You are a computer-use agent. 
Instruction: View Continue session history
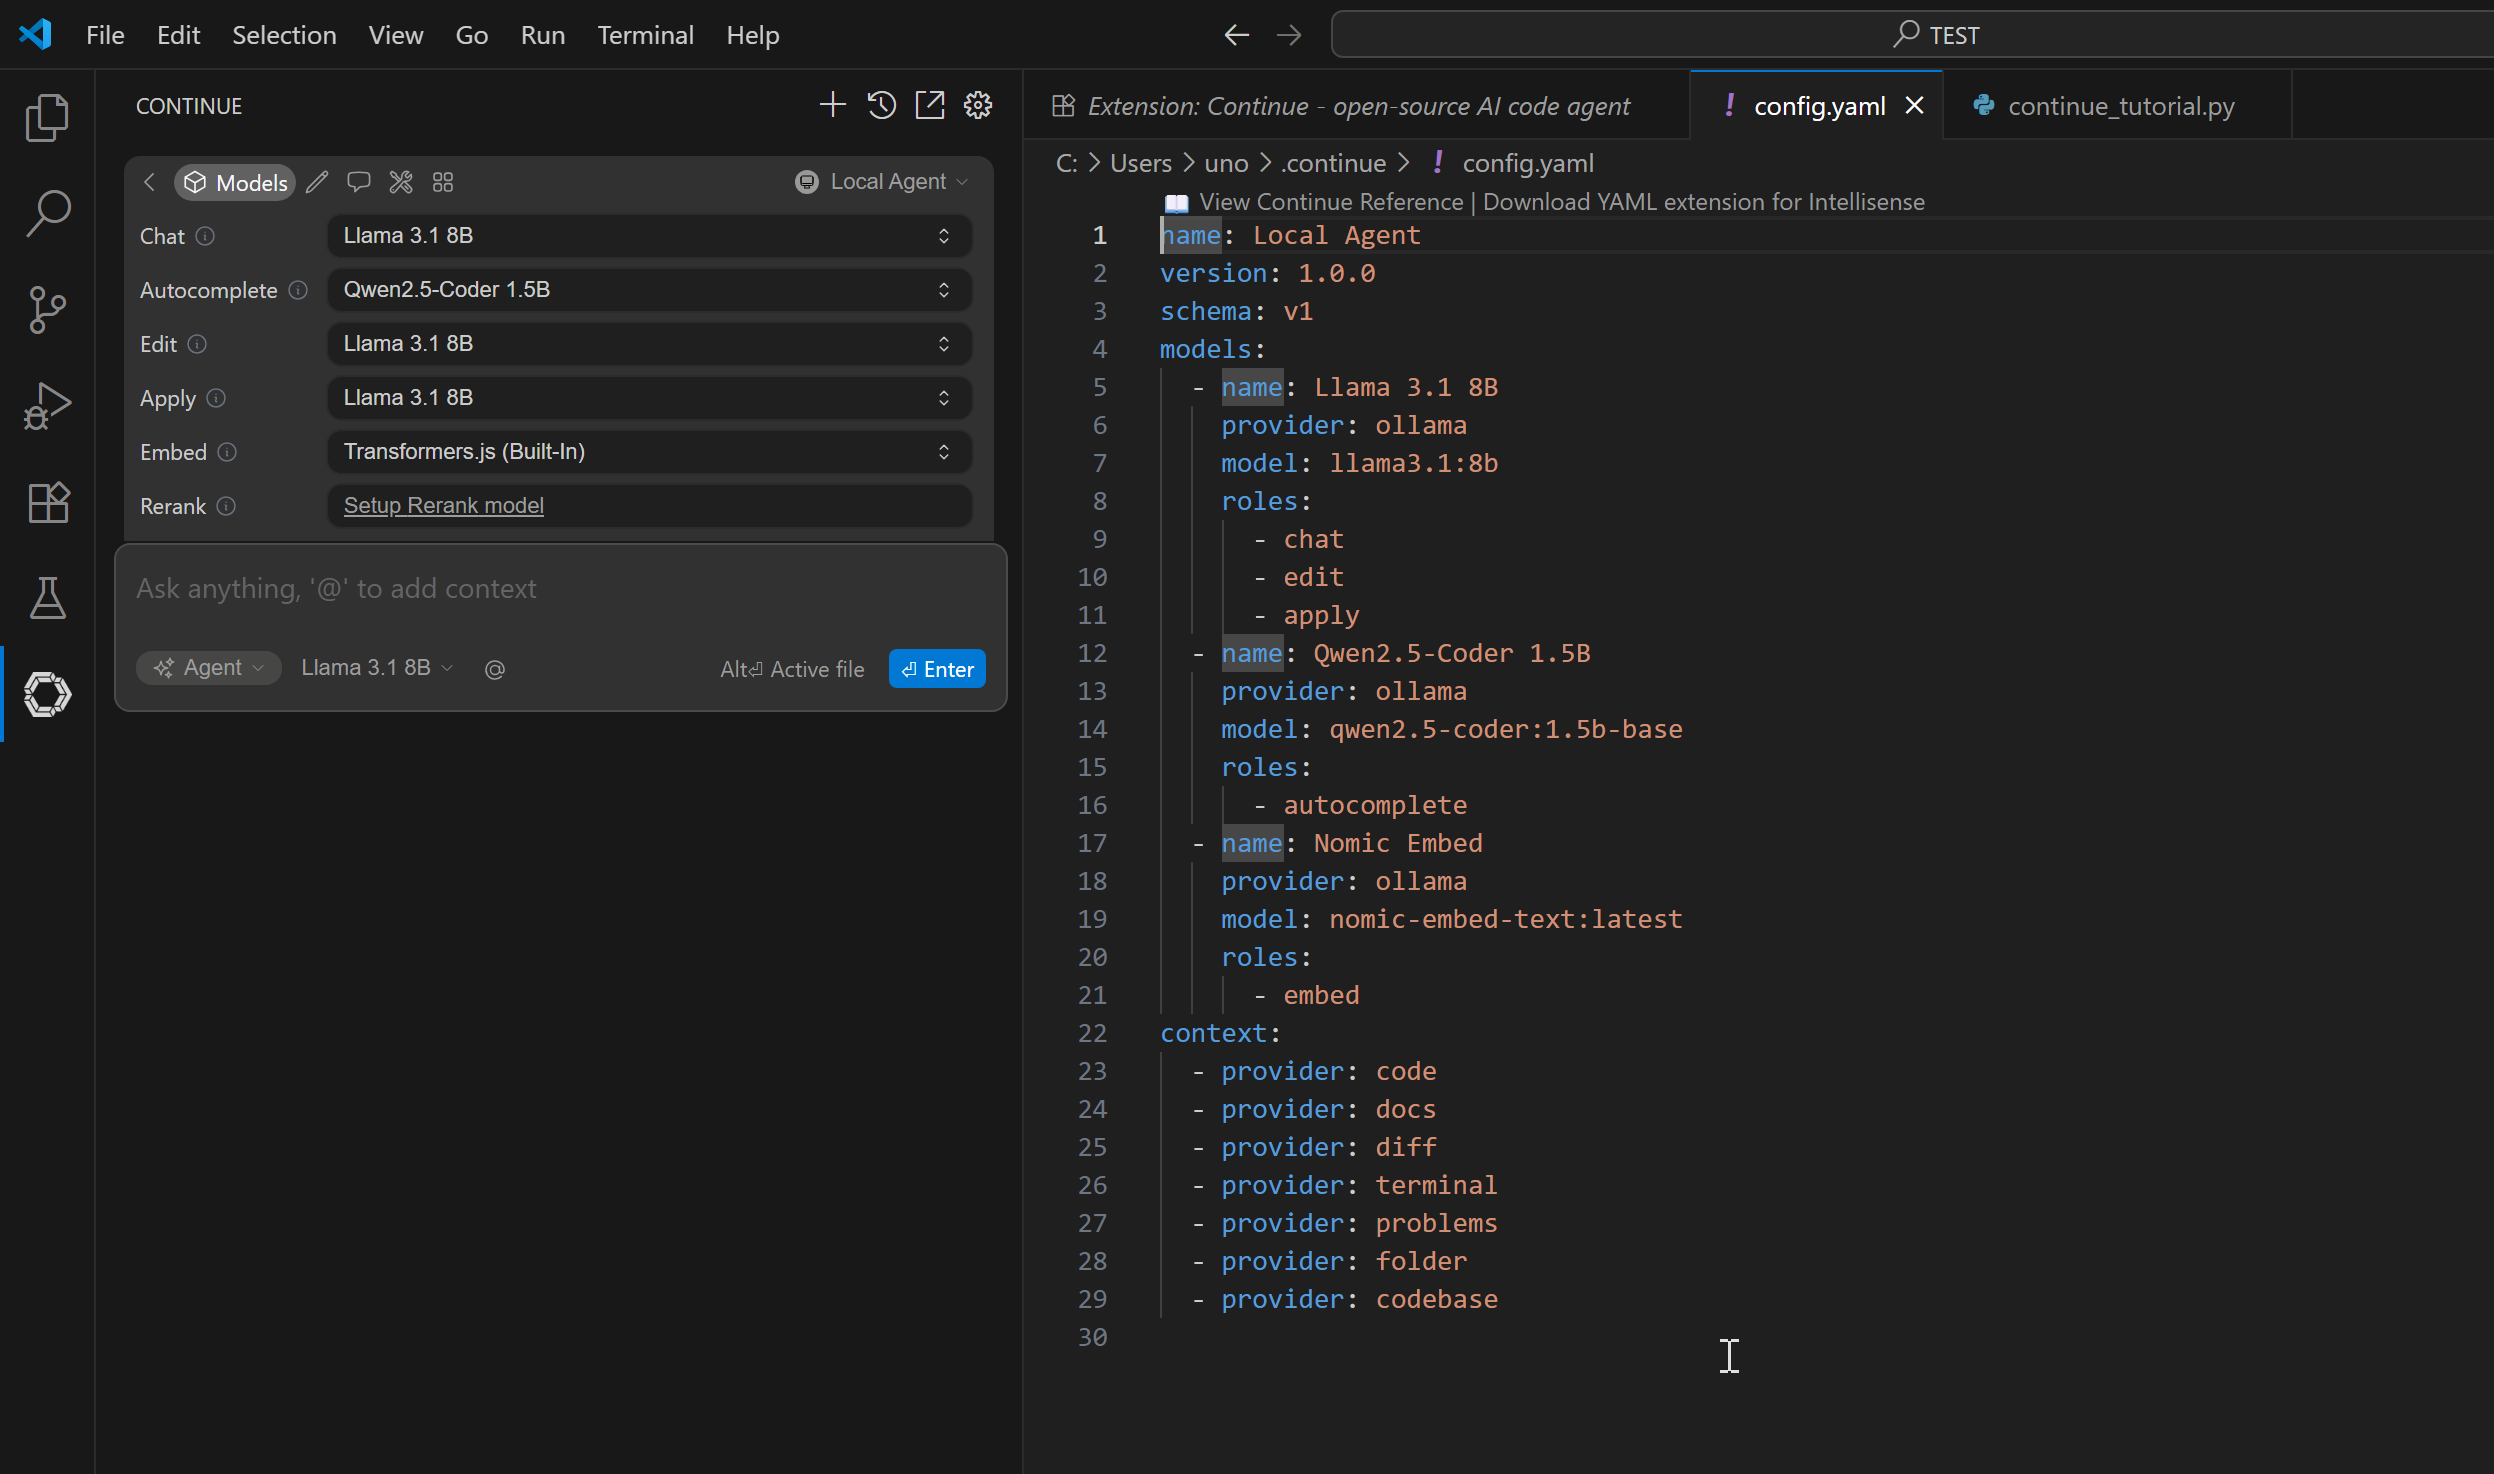pos(881,105)
